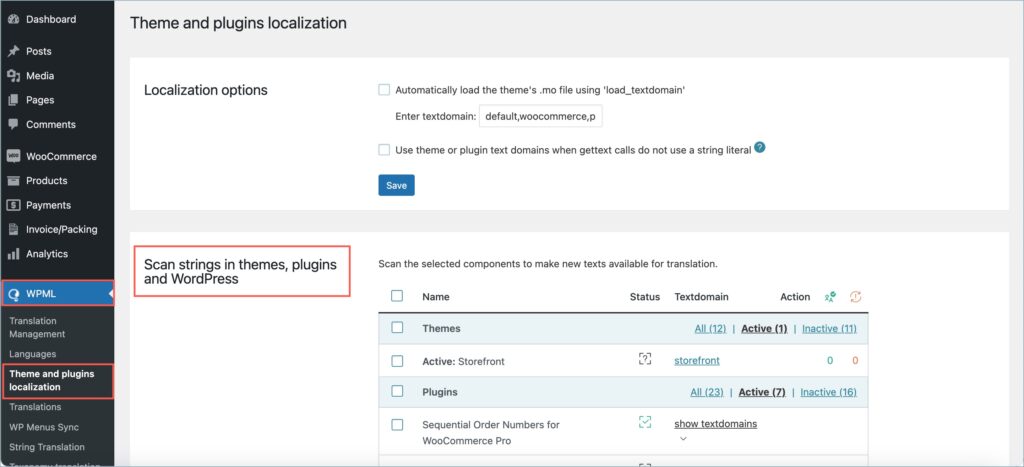This screenshot has width=1024, height=467.
Task: Check the Plugins group checkbox
Action: [397, 391]
